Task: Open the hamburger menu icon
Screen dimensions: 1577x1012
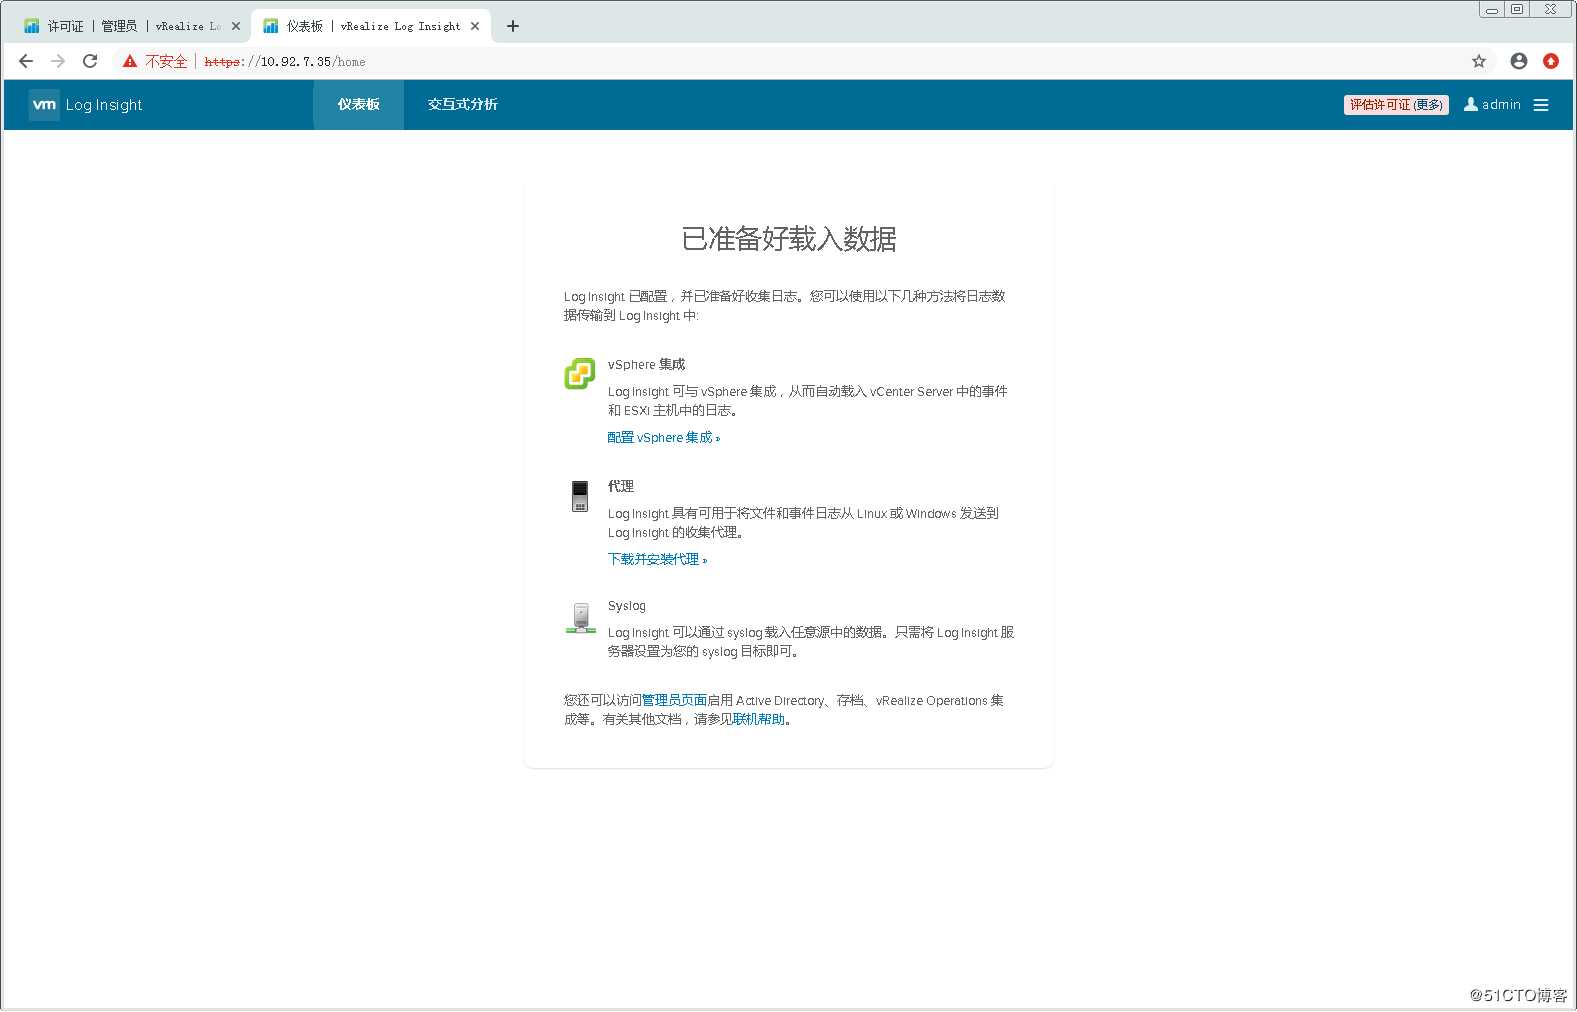Action: (x=1541, y=105)
